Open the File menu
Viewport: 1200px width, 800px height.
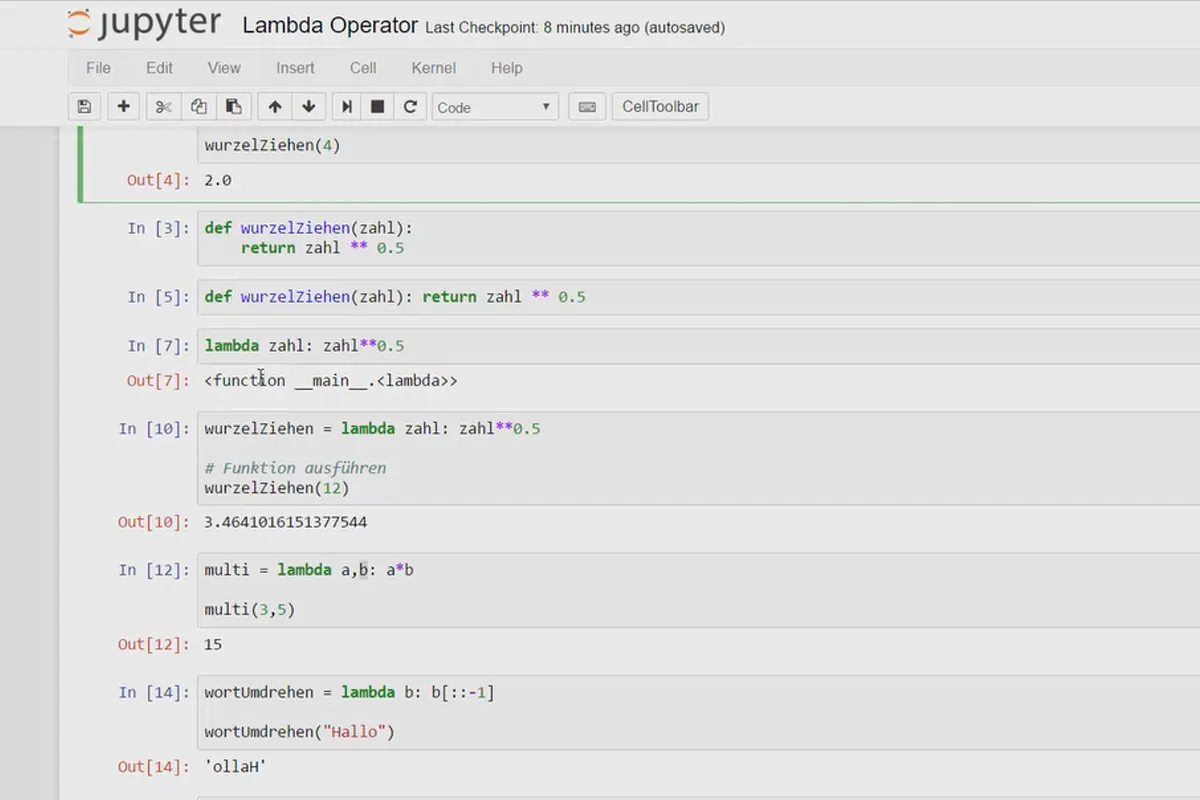98,68
